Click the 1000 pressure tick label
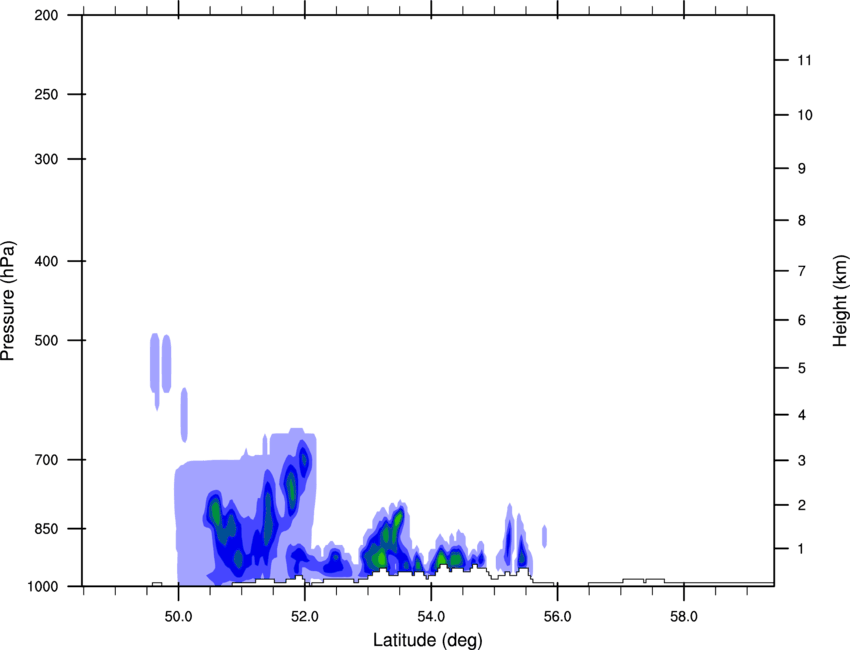Screen dimensions: 850x650 pyautogui.click(x=43, y=587)
